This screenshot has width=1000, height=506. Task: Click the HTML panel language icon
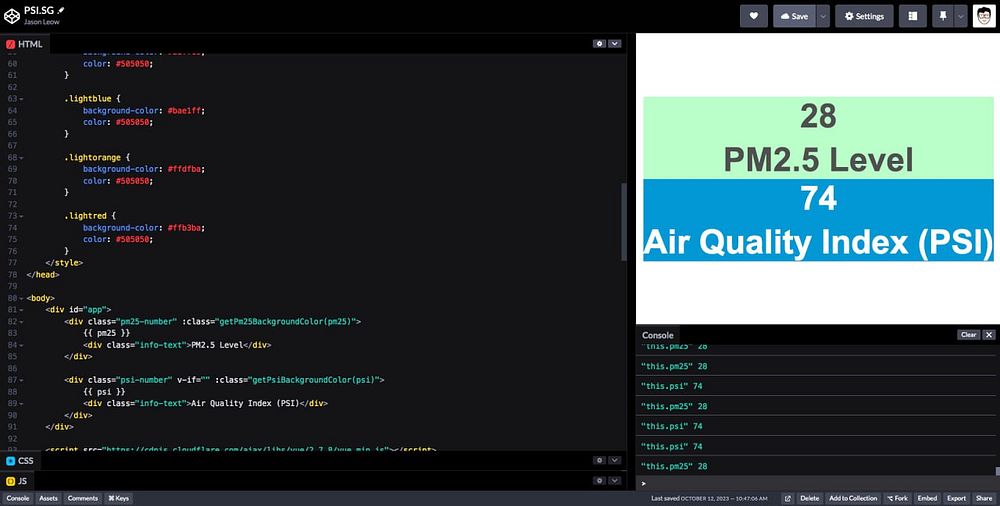pyautogui.click(x=10, y=44)
